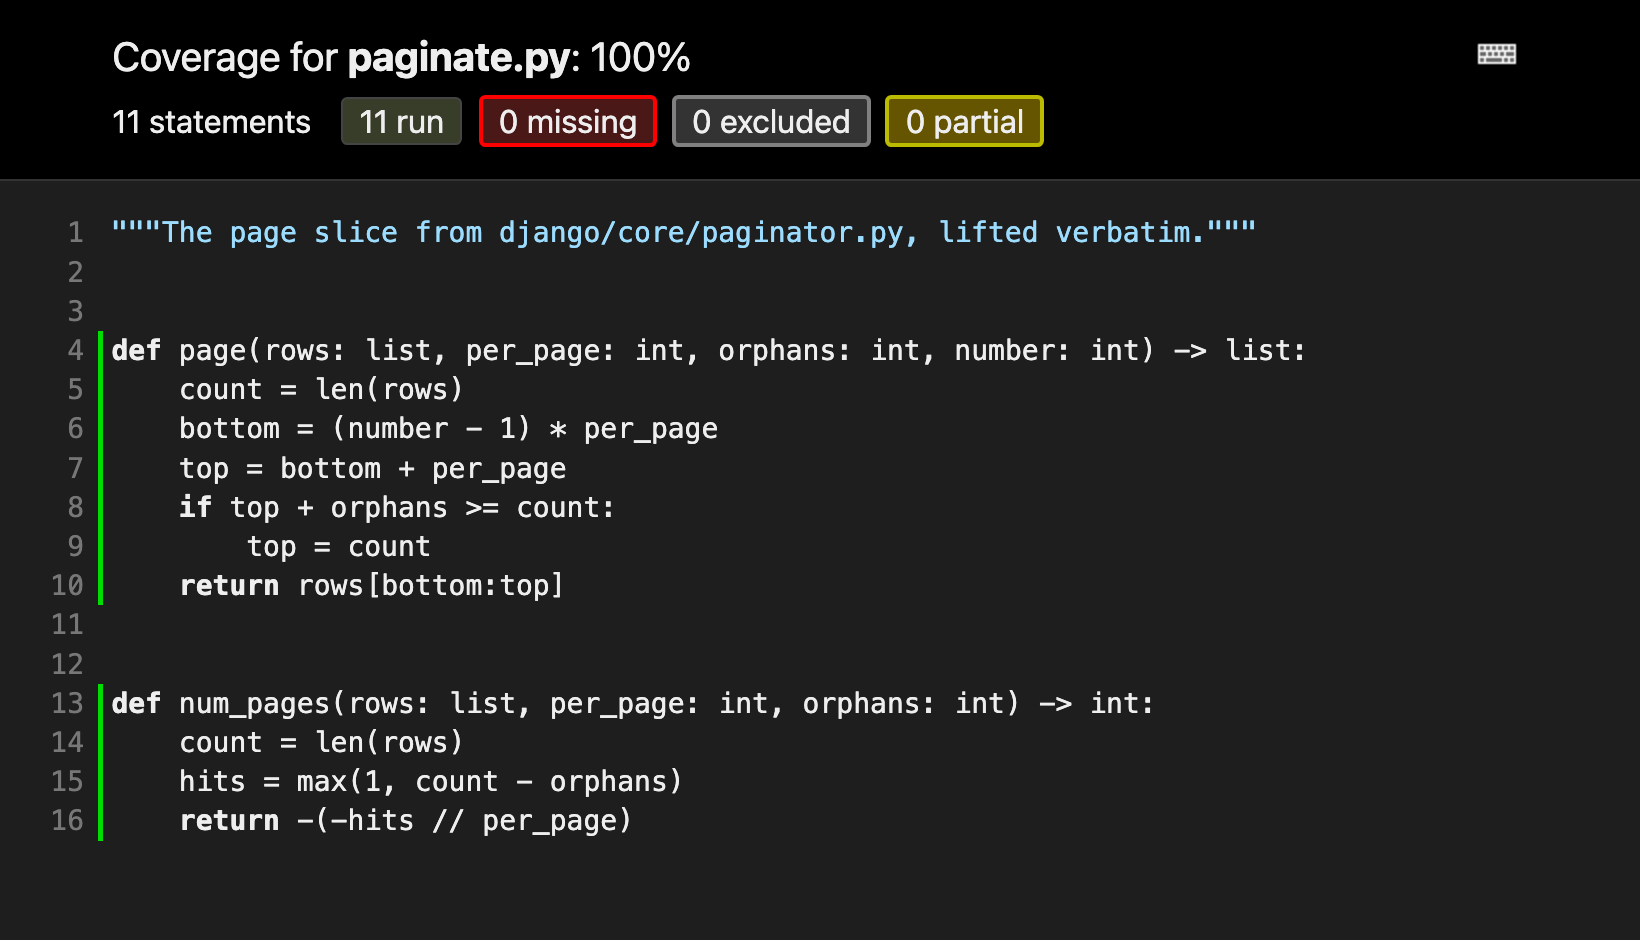The width and height of the screenshot is (1640, 940).
Task: Select line number 13
Action: (67, 703)
